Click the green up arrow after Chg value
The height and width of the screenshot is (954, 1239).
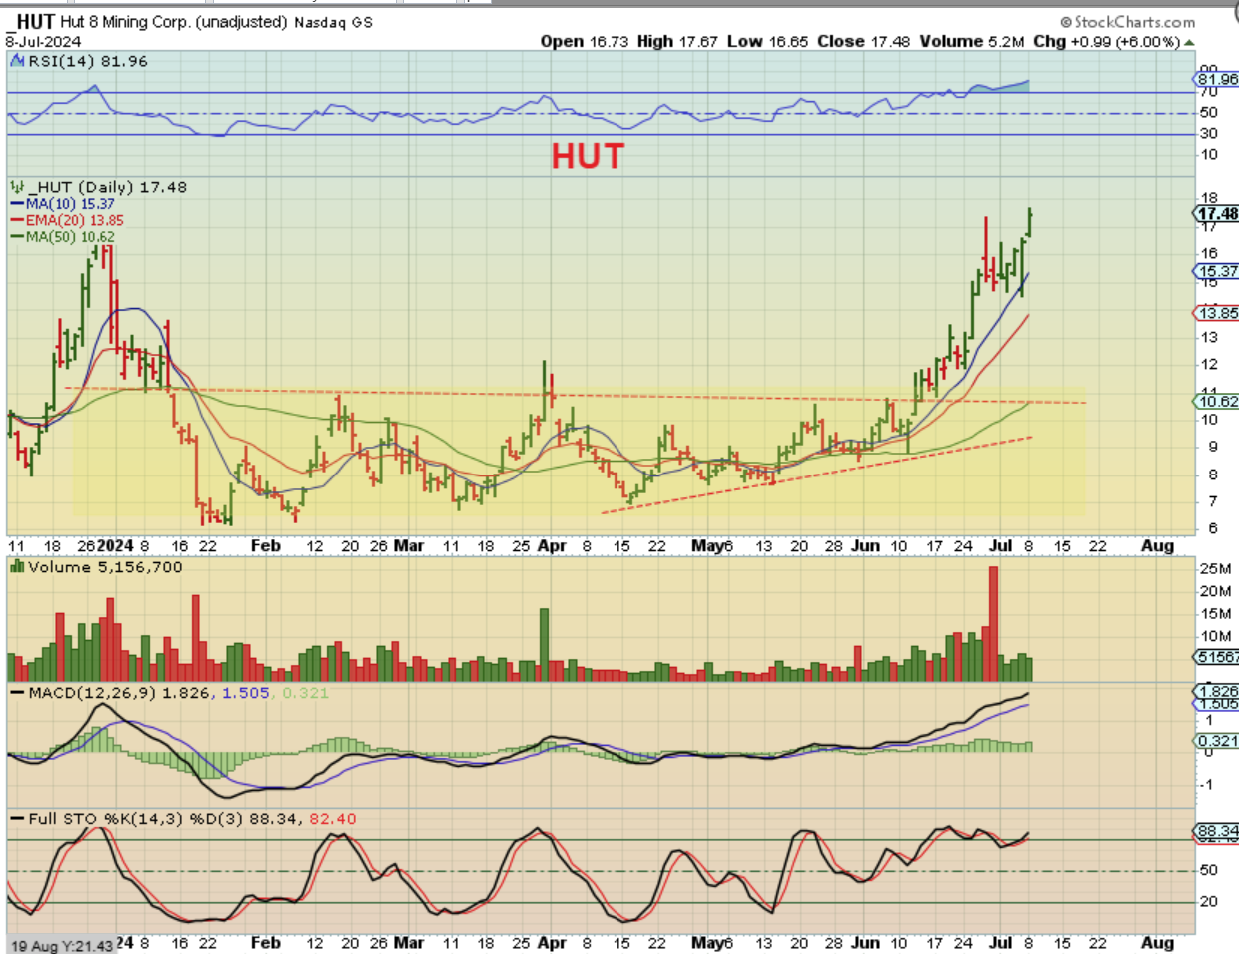tap(1188, 42)
